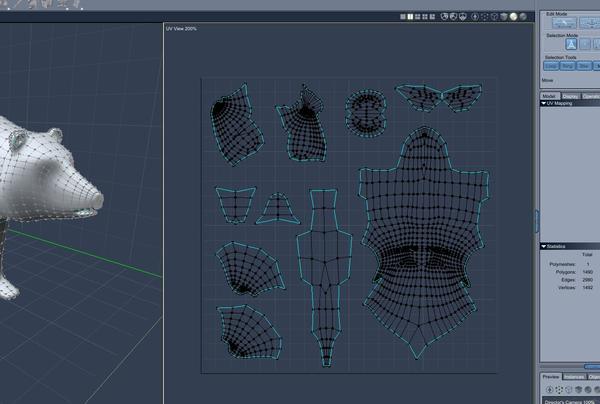
Task: Open the Preview tab
Action: [x=551, y=376]
